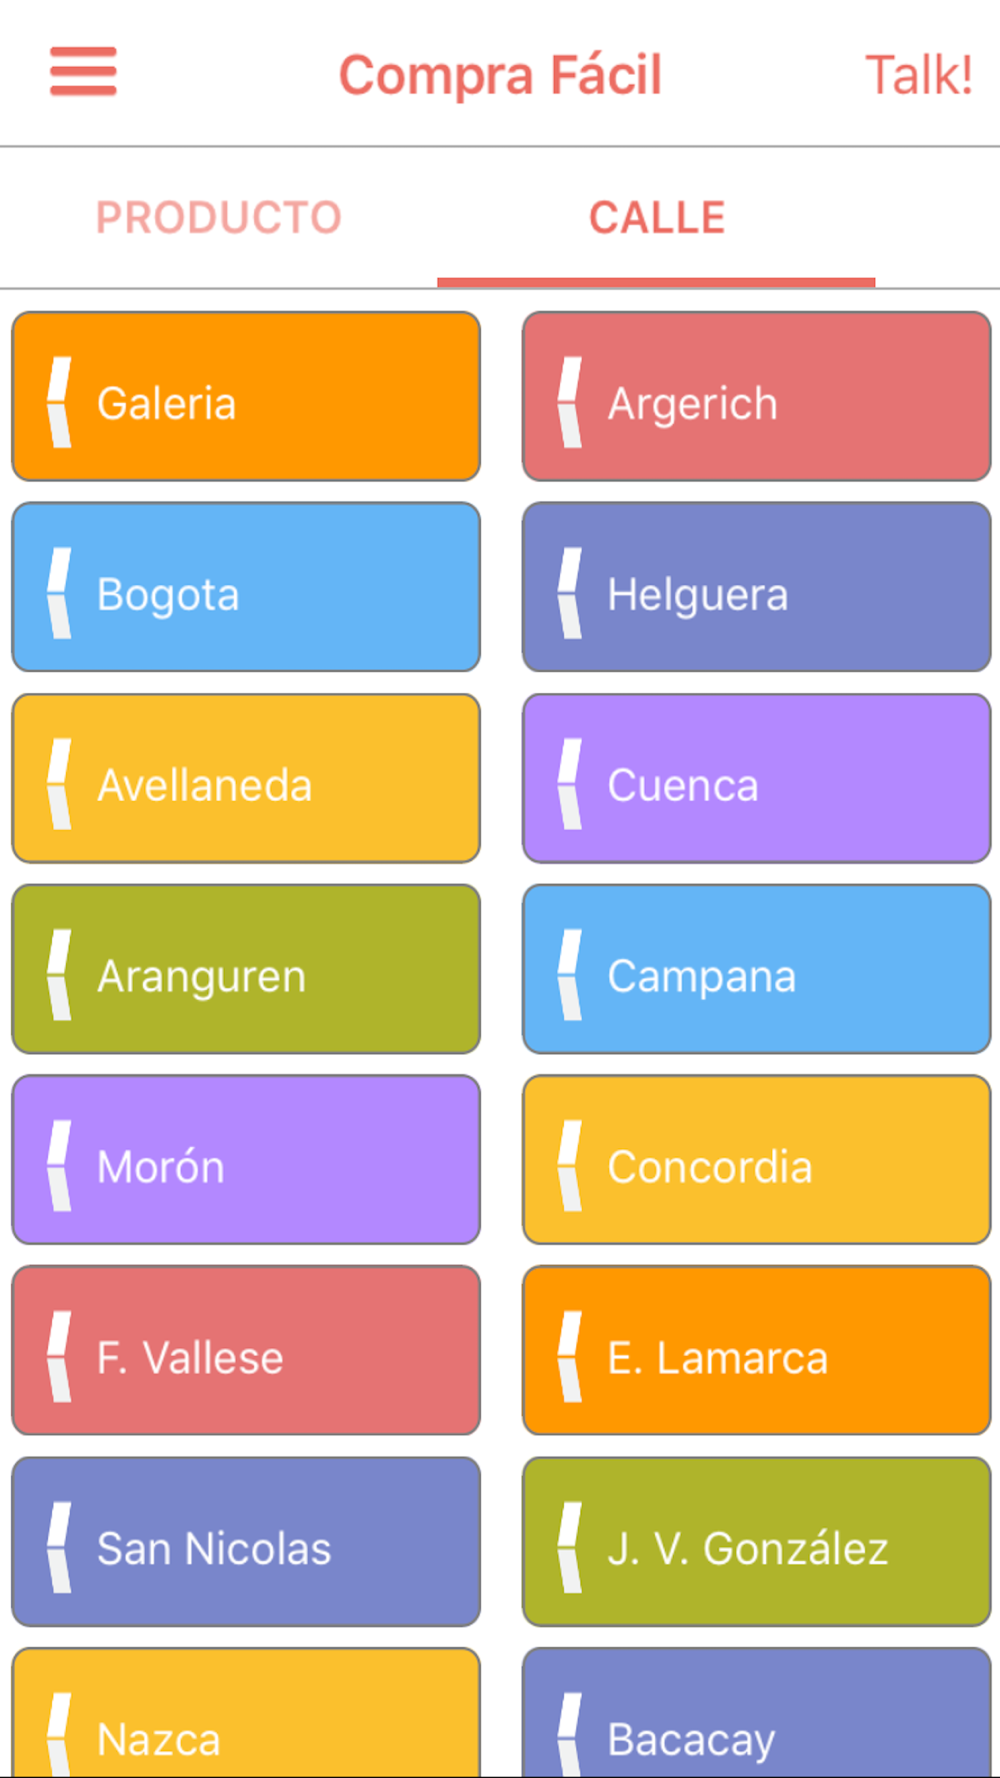Choose the Avellaneda street button

coord(246,778)
